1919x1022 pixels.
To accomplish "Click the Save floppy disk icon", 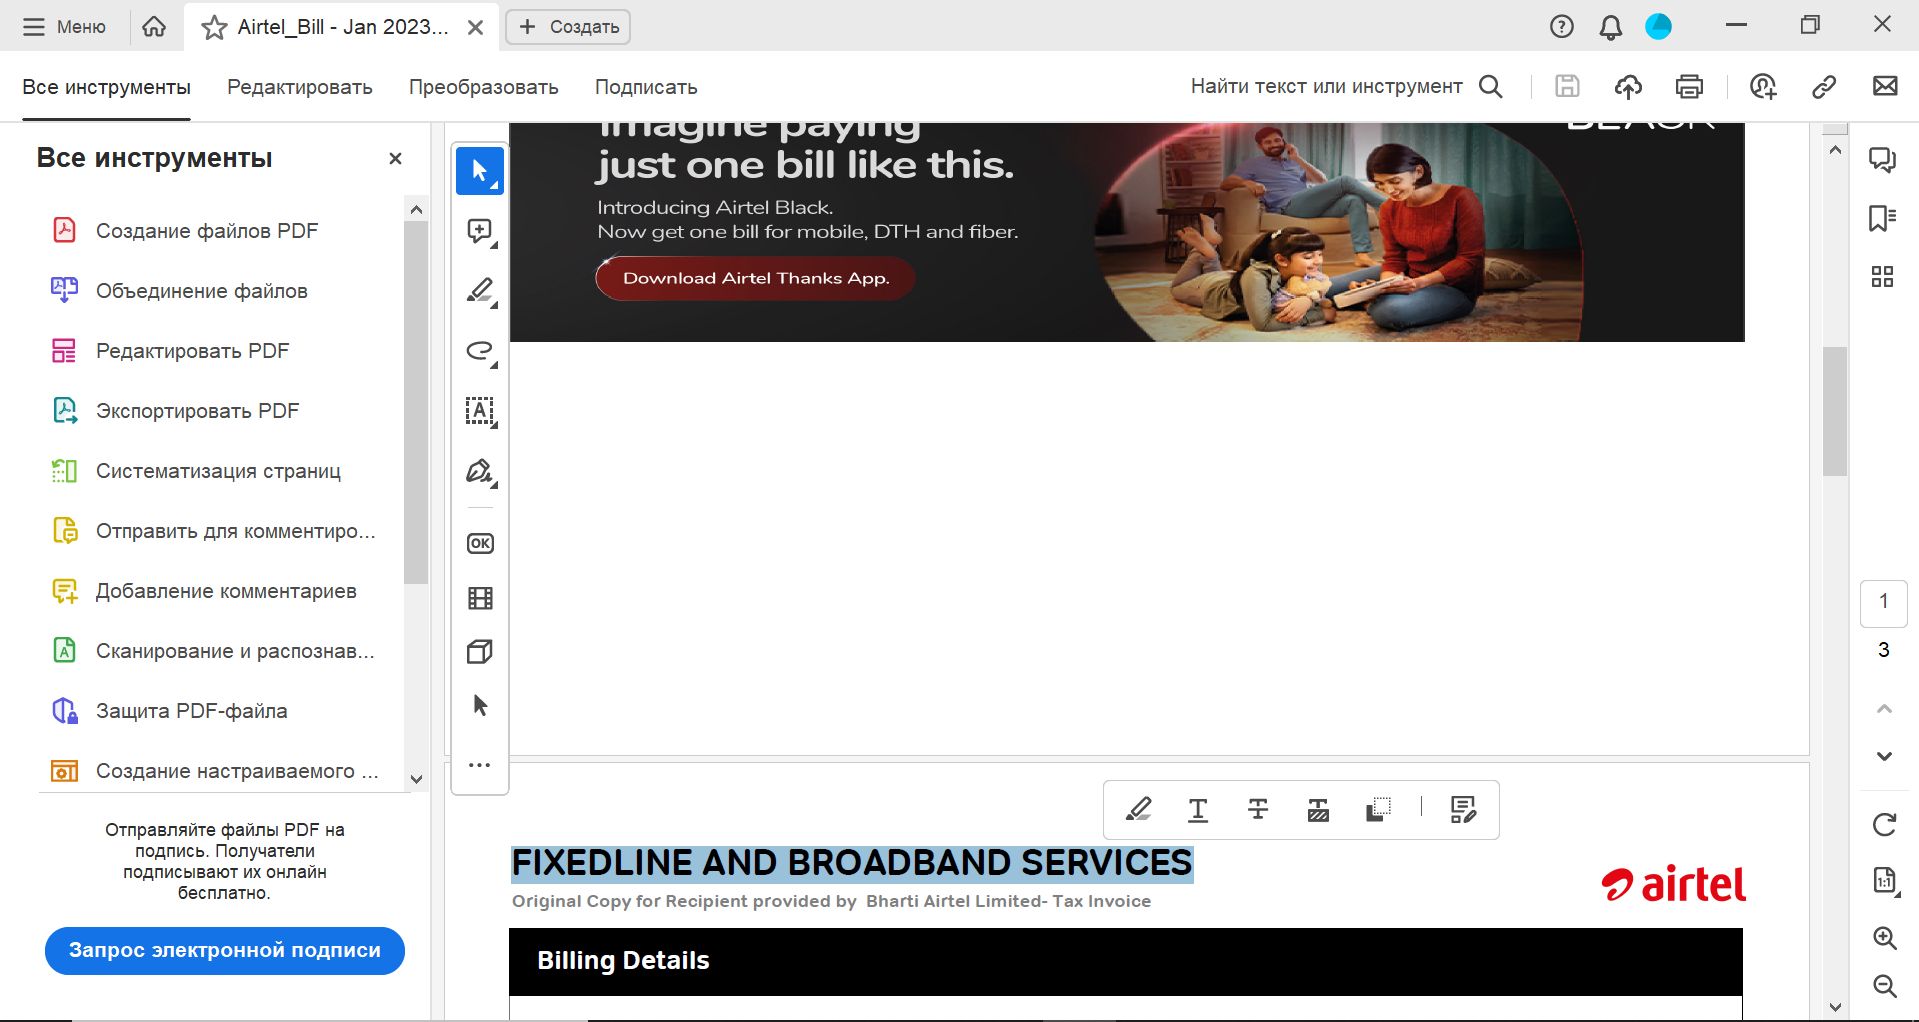I will 1567,87.
